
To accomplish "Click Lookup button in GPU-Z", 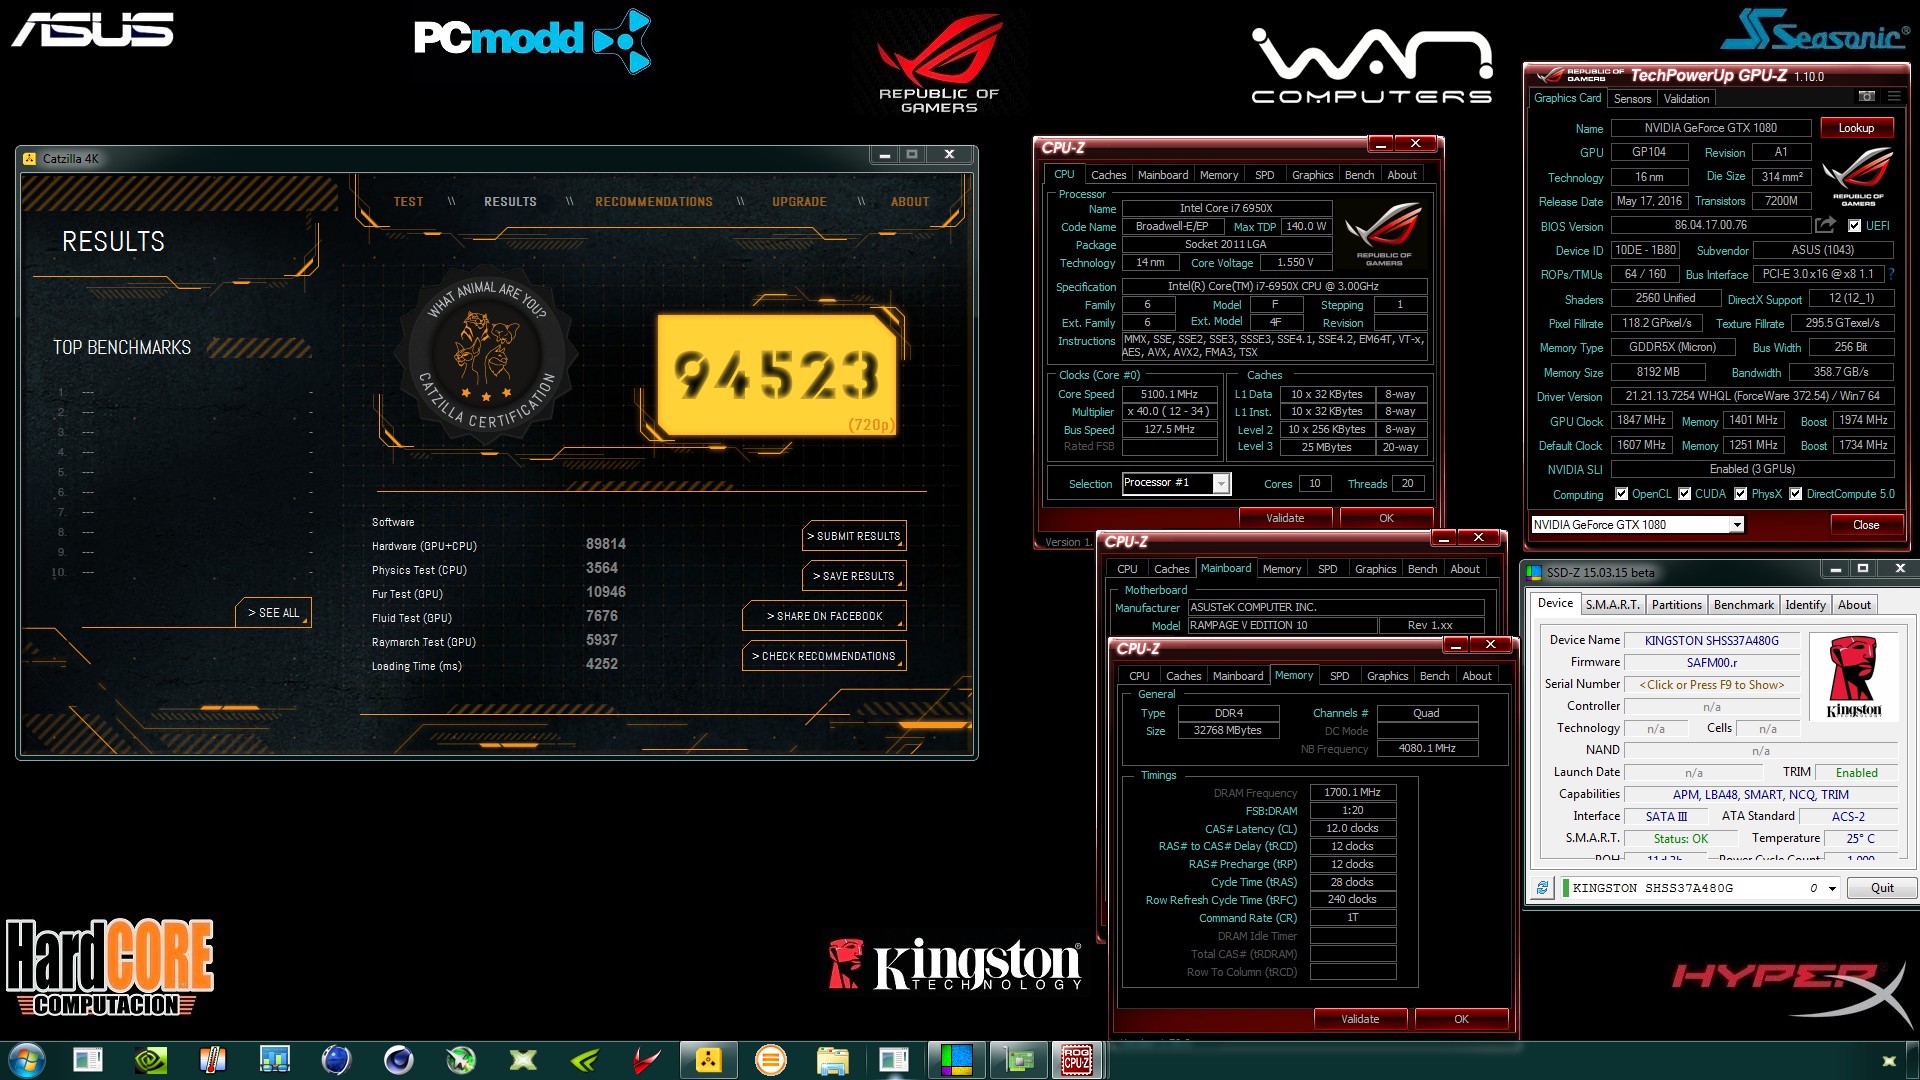I will coord(1856,128).
